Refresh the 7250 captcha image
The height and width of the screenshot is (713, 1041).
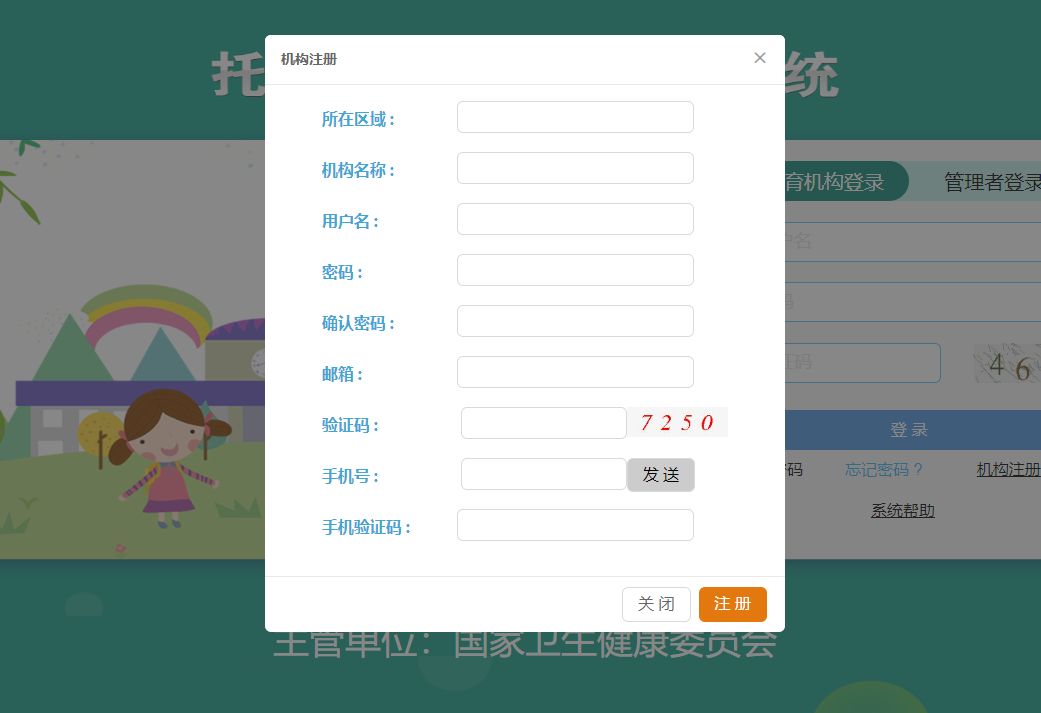[x=678, y=422]
